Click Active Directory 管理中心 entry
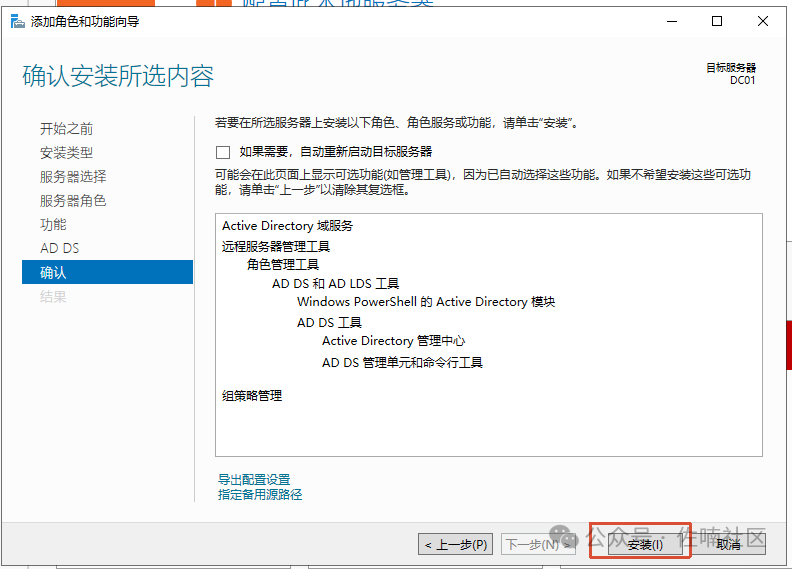This screenshot has height=569, width=792. point(393,341)
